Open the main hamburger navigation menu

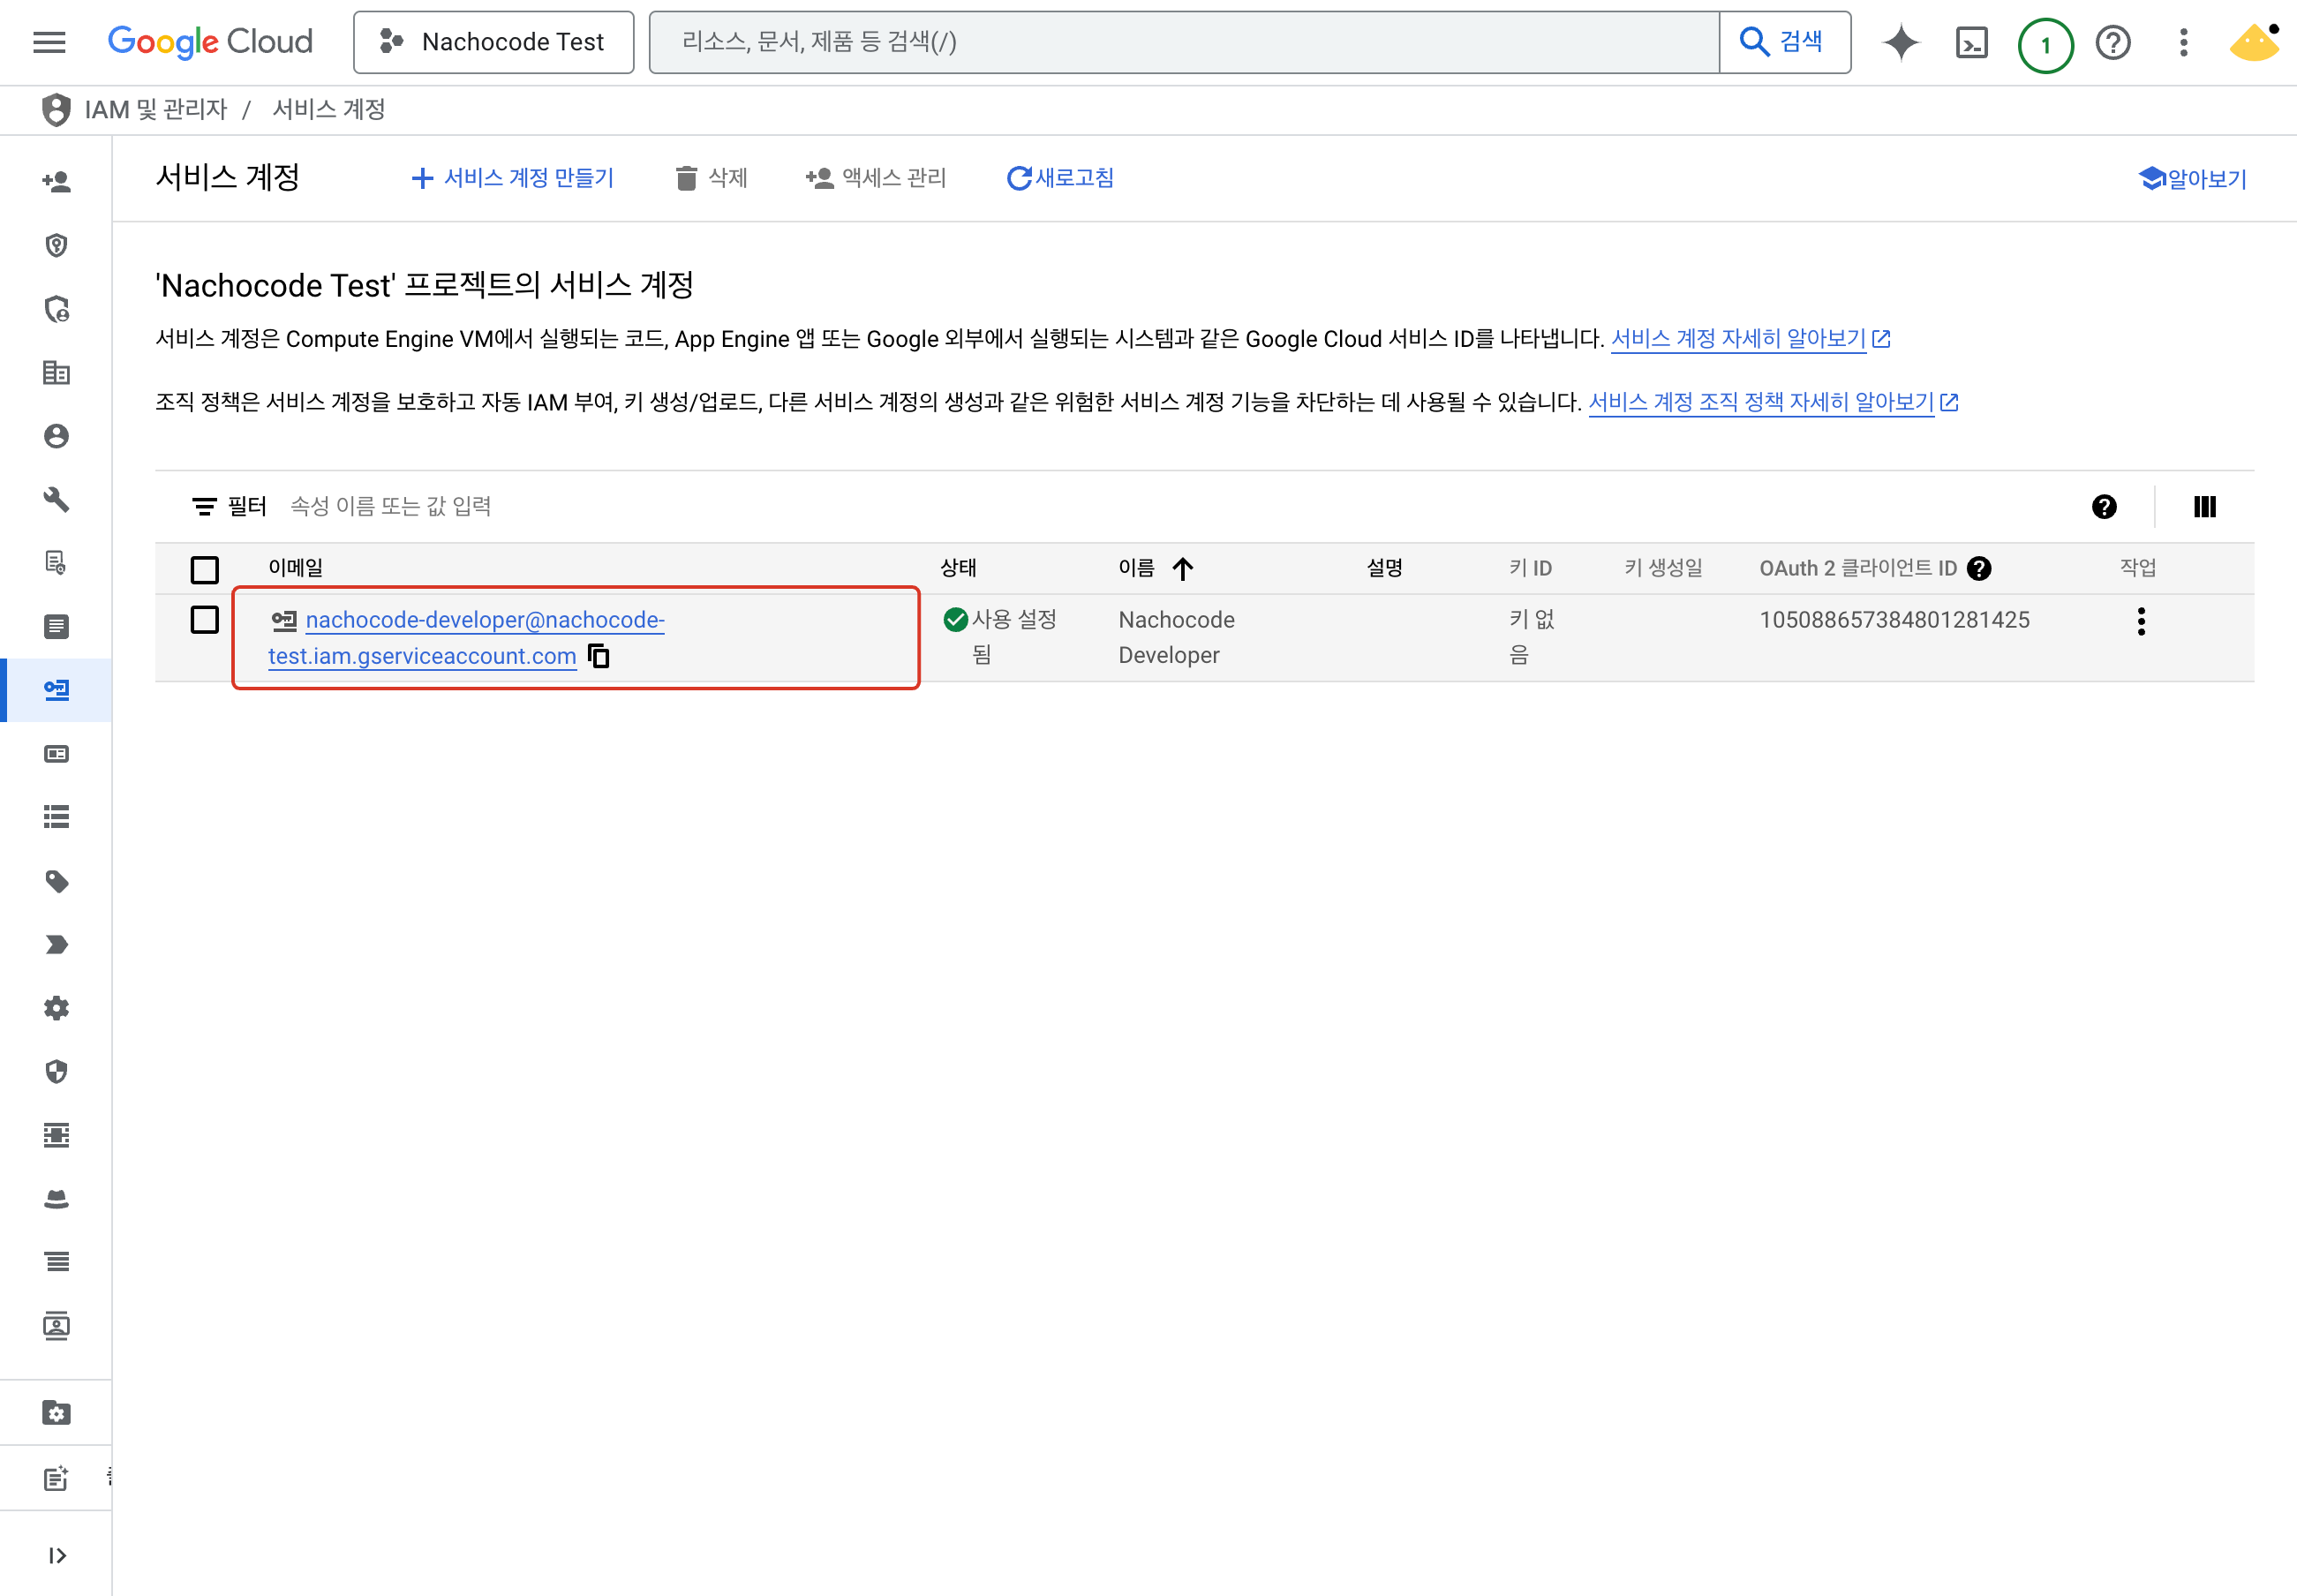pos(49,42)
